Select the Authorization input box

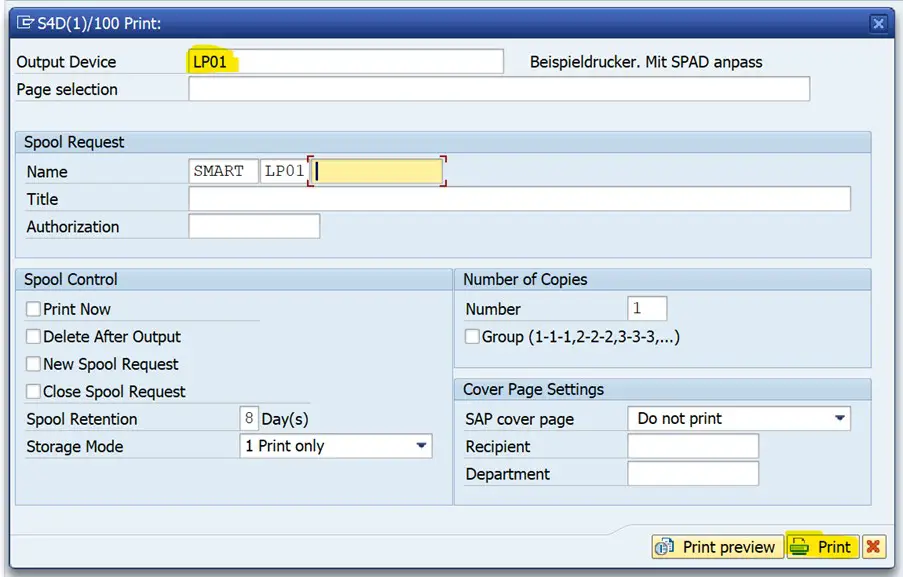click(x=254, y=227)
